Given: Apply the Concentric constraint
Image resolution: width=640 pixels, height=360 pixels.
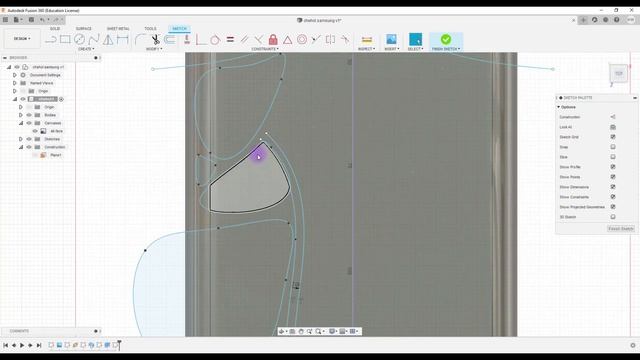Looking at the screenshot, I should click(x=302, y=40).
